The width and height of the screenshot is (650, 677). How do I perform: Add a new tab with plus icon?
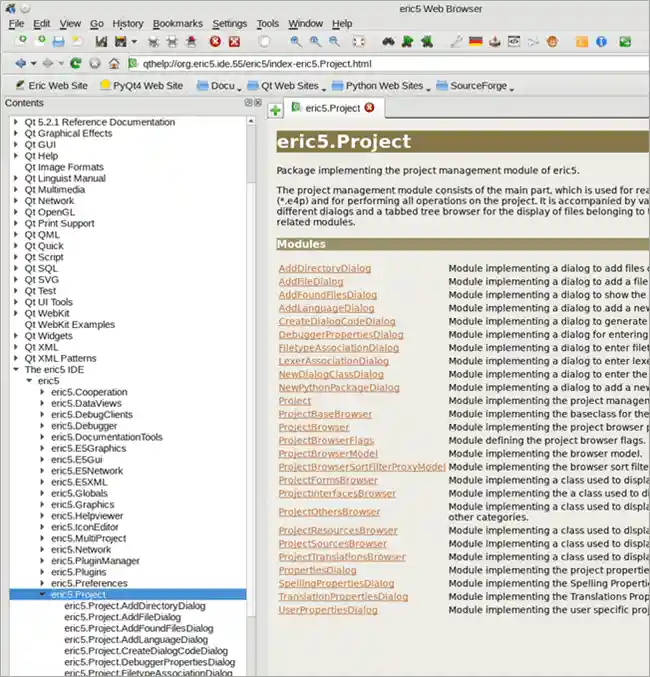click(274, 108)
